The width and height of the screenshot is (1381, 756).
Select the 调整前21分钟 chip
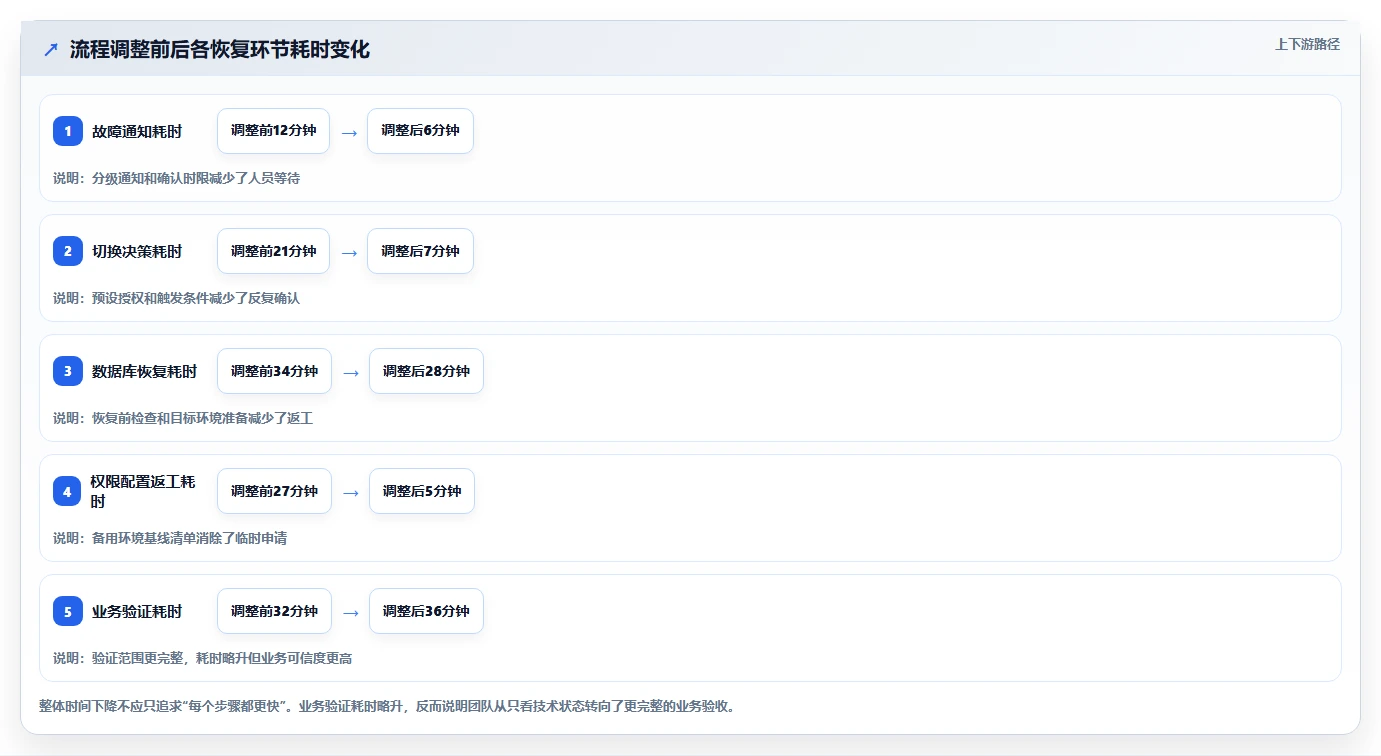(x=273, y=251)
